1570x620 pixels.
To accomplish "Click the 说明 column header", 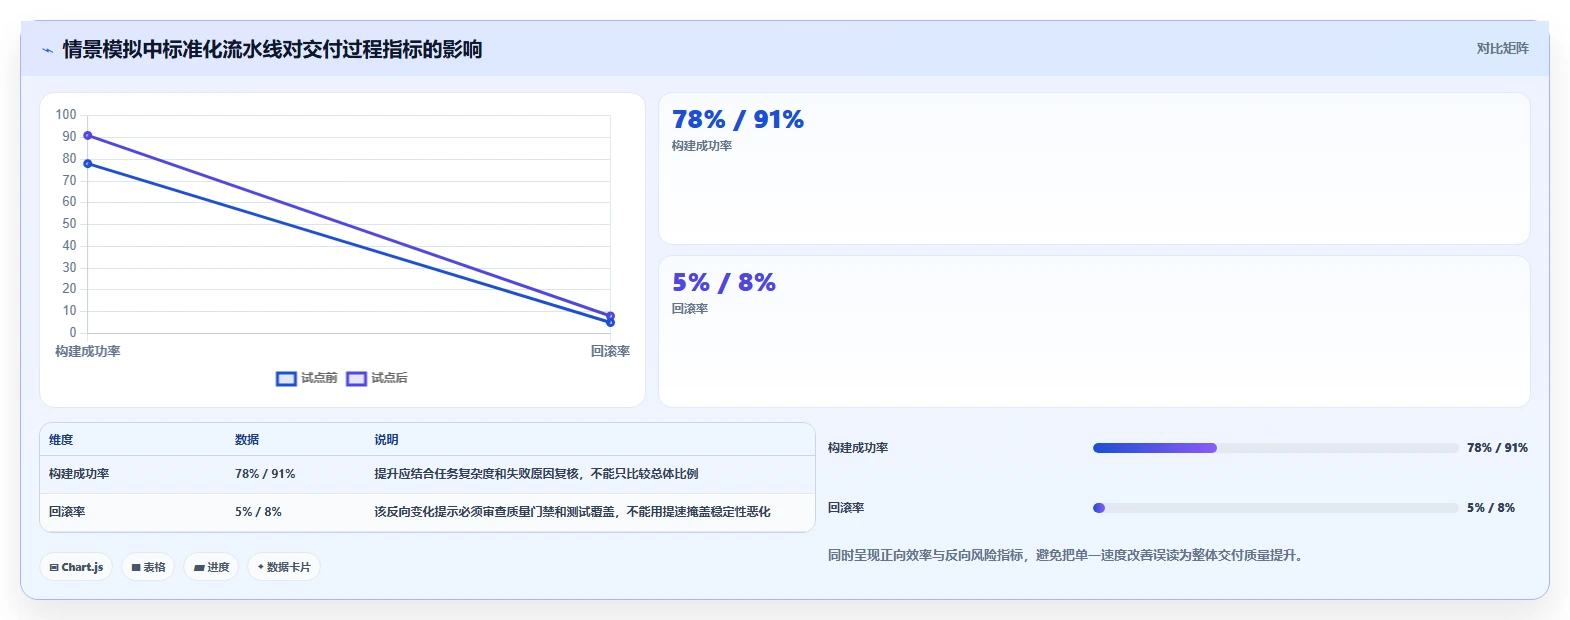I will [x=386, y=440].
